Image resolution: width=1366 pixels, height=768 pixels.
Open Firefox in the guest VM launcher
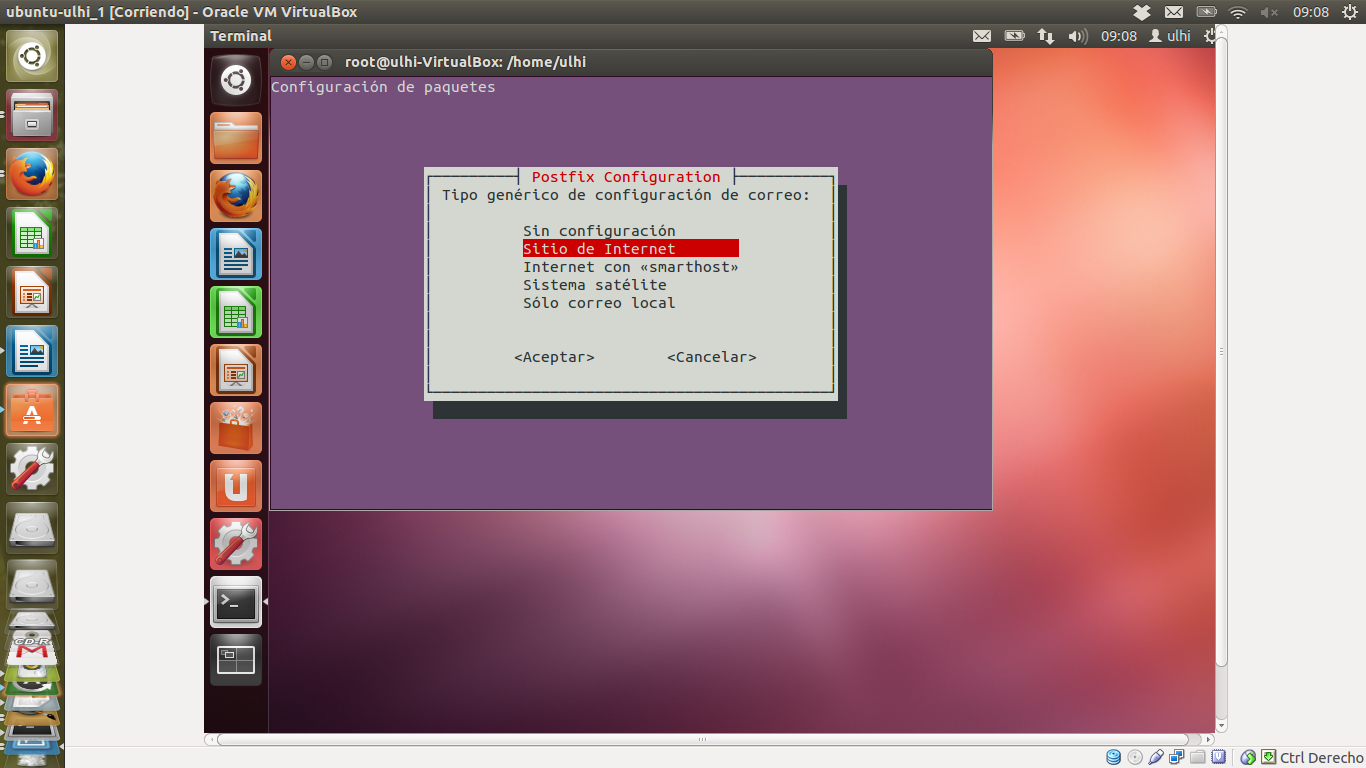(236, 196)
